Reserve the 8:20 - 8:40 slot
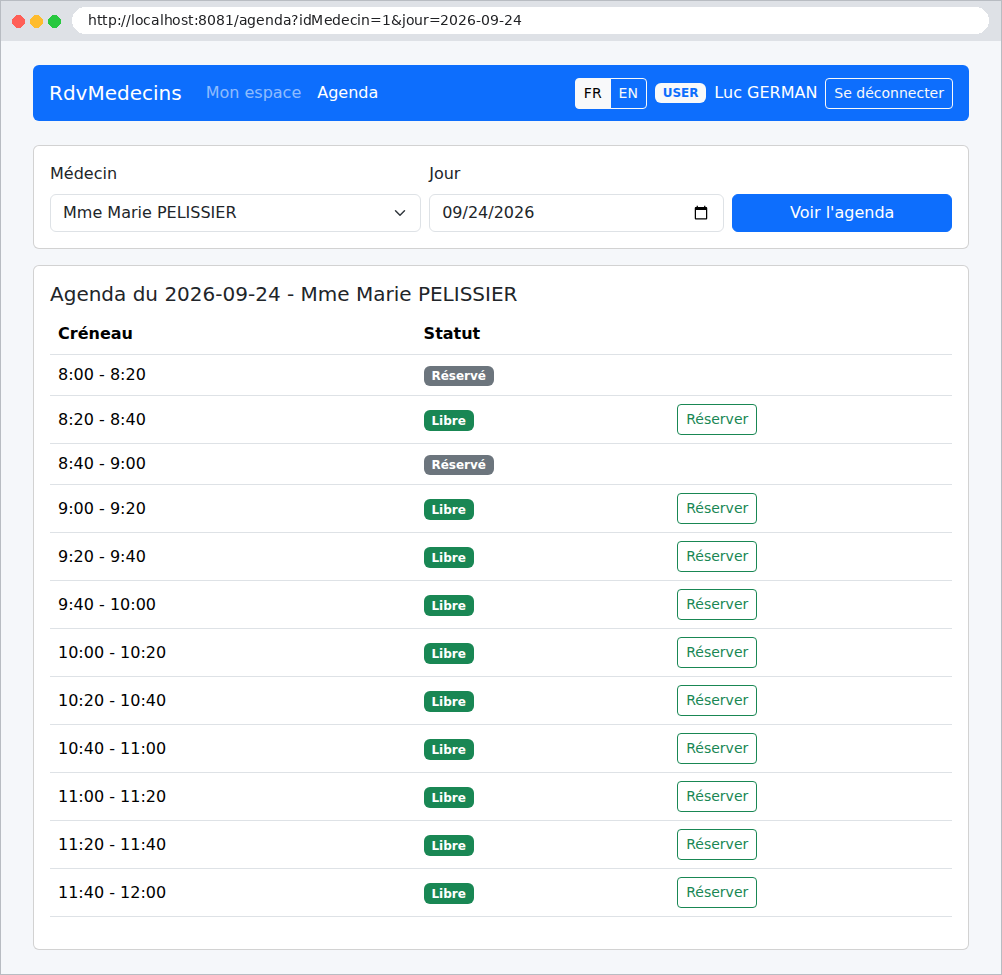 (x=717, y=419)
